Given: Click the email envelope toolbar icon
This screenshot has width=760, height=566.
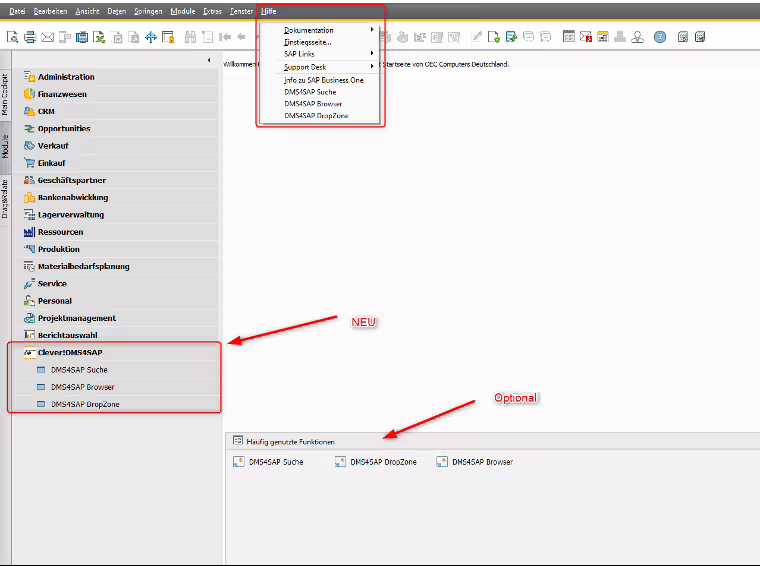Looking at the screenshot, I should (47, 37).
